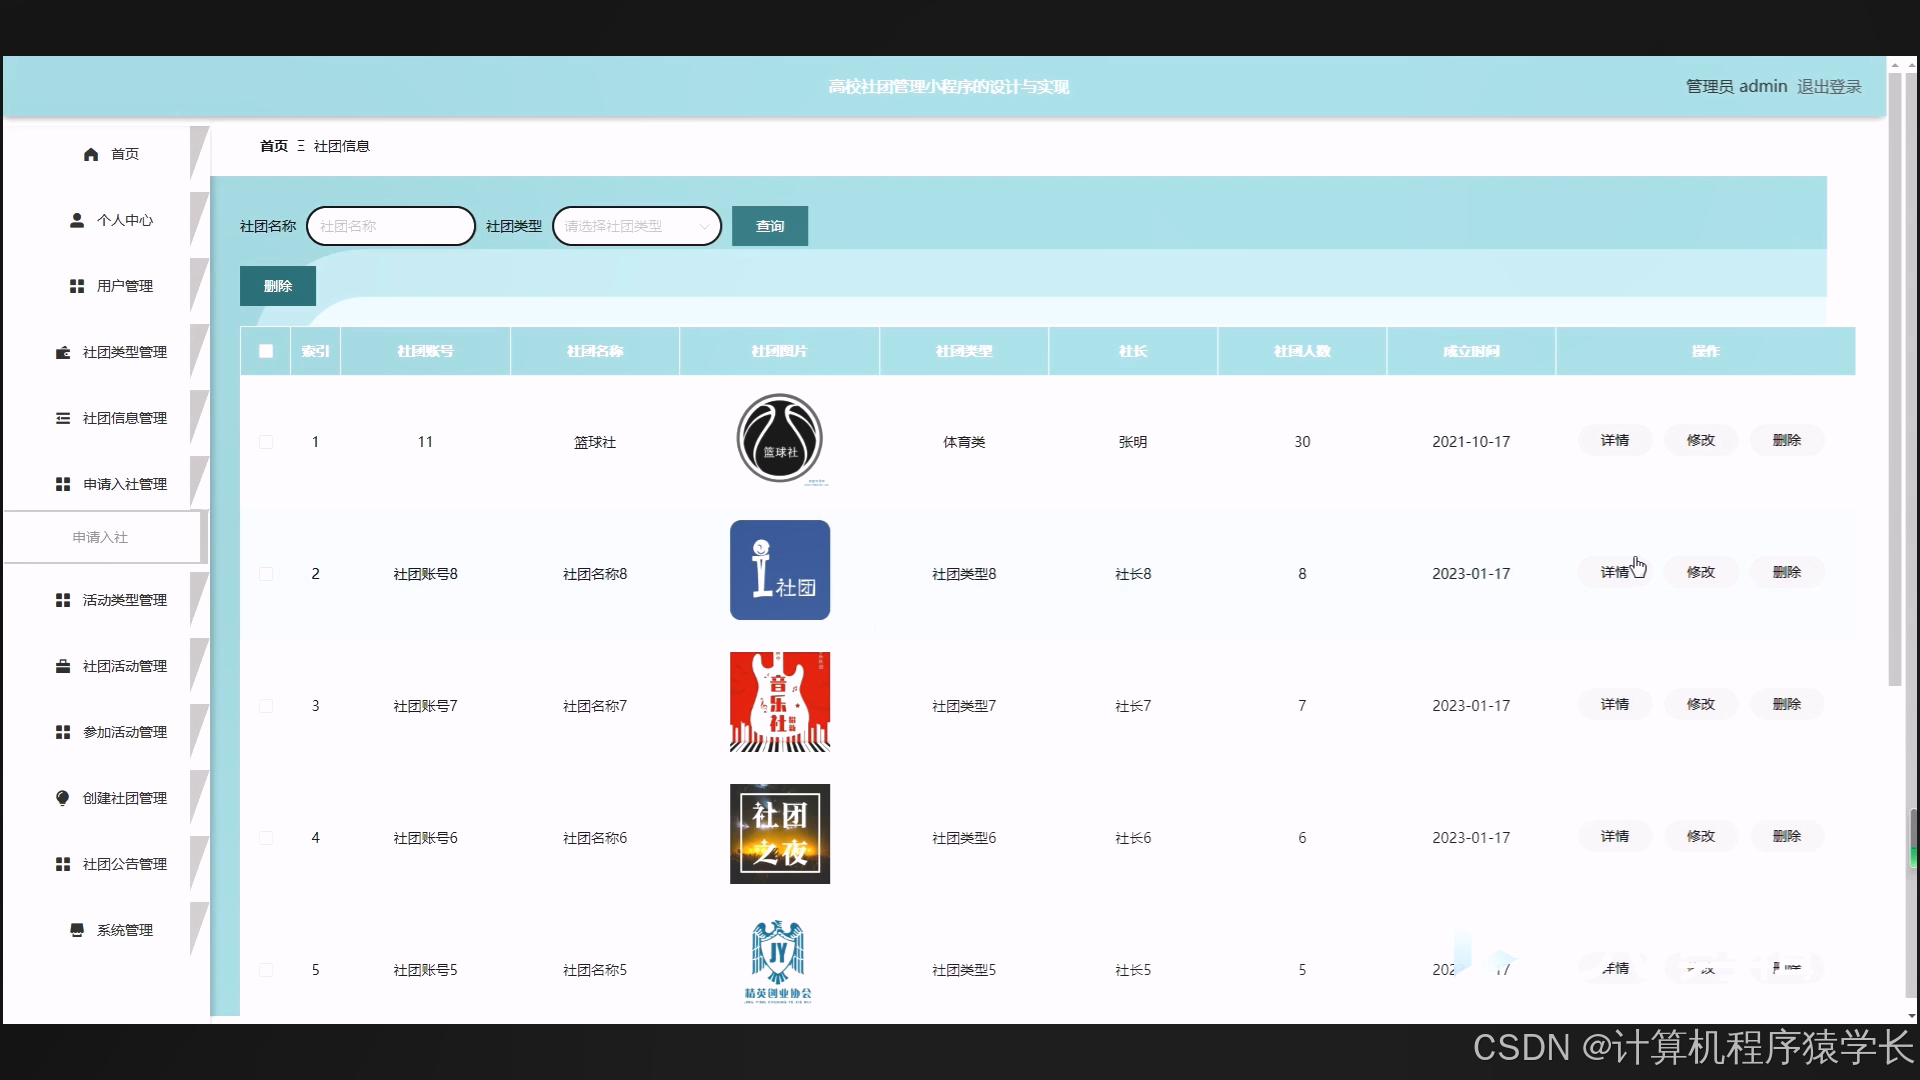This screenshot has width=1920, height=1080.
Task: Click the 社团人数 column header
Action: [x=1302, y=351]
